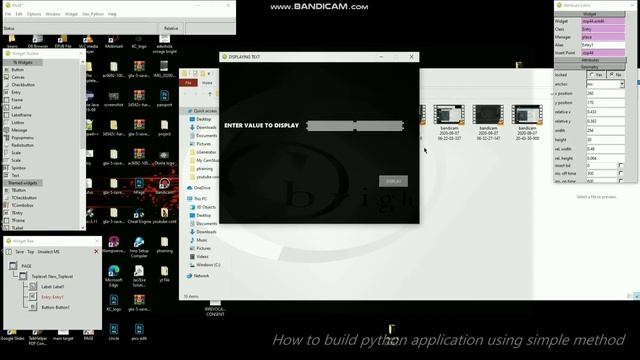Viewport: 640px width, 360px height.
Task: Click the DISPLAY button in the dialog
Action: click(393, 181)
